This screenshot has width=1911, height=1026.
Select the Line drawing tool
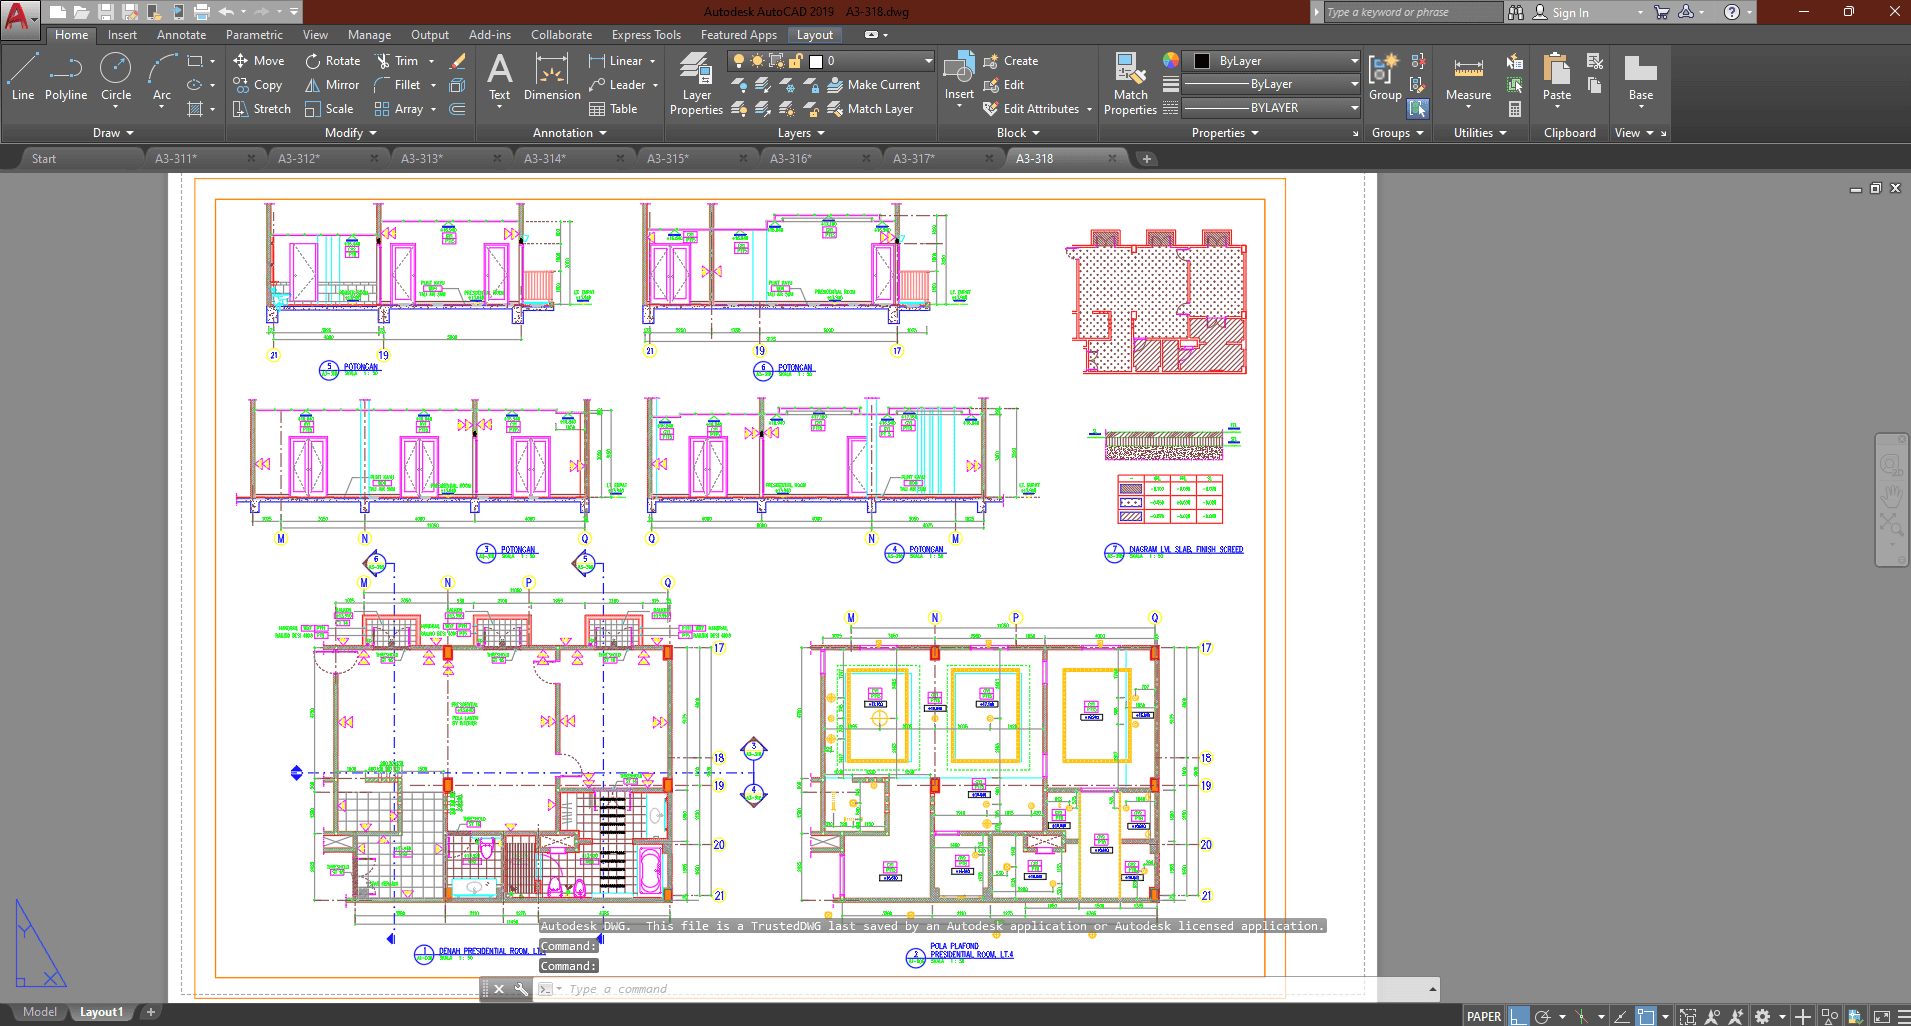(x=23, y=77)
